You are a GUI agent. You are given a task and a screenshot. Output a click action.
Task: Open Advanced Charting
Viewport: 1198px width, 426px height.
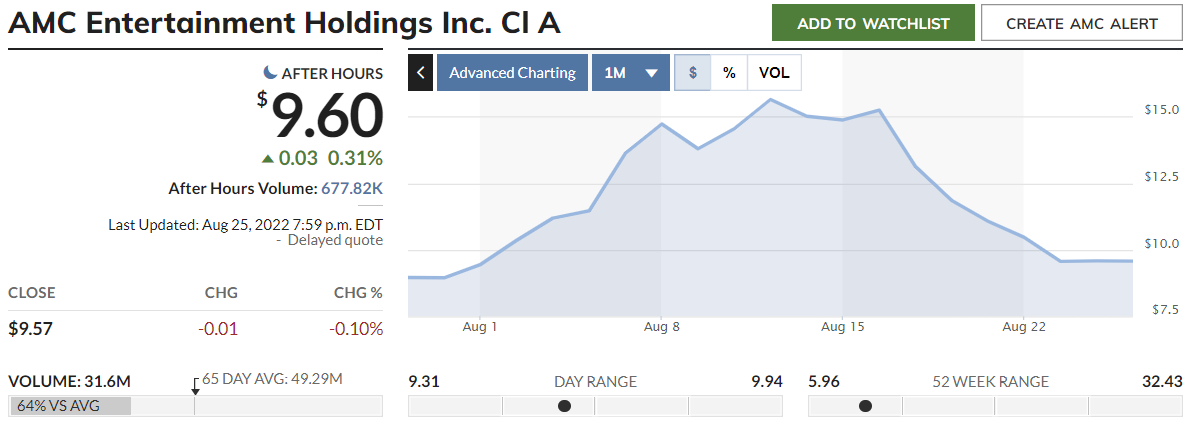[512, 73]
